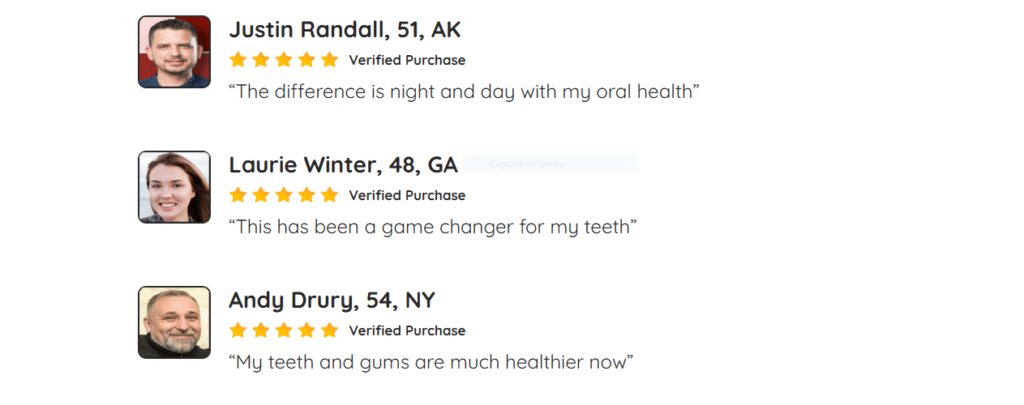The image size is (1024, 405).
Task: Click the game changer review quote
Action: tap(433, 227)
